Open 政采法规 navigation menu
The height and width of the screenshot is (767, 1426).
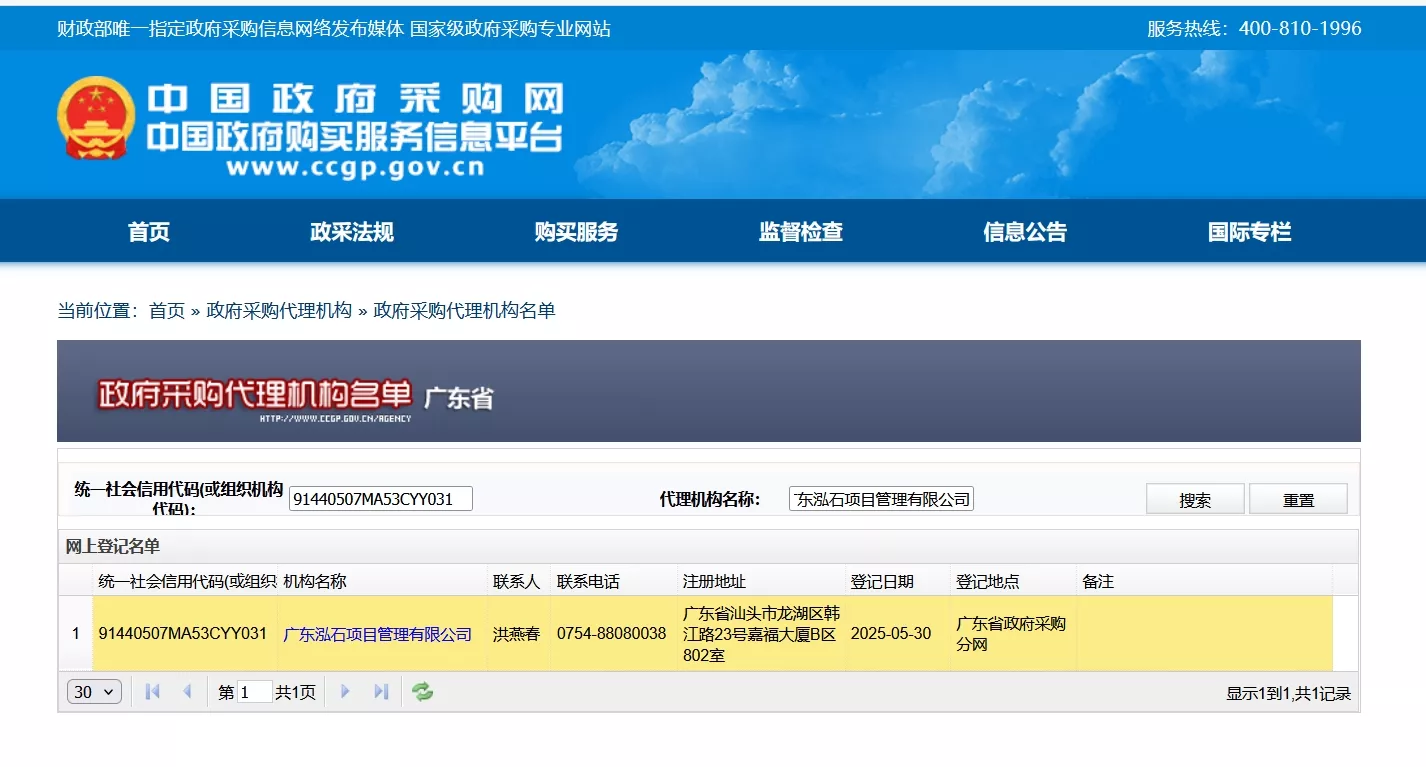352,232
